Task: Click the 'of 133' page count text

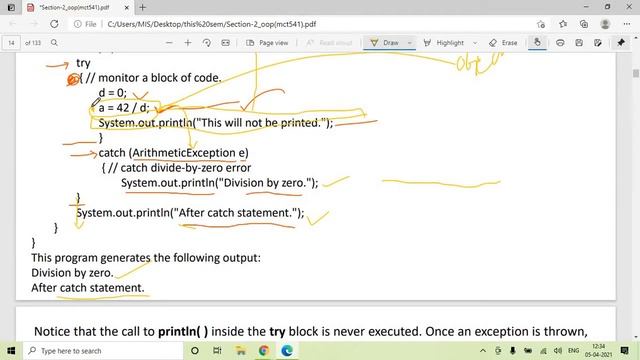Action: 33,42
